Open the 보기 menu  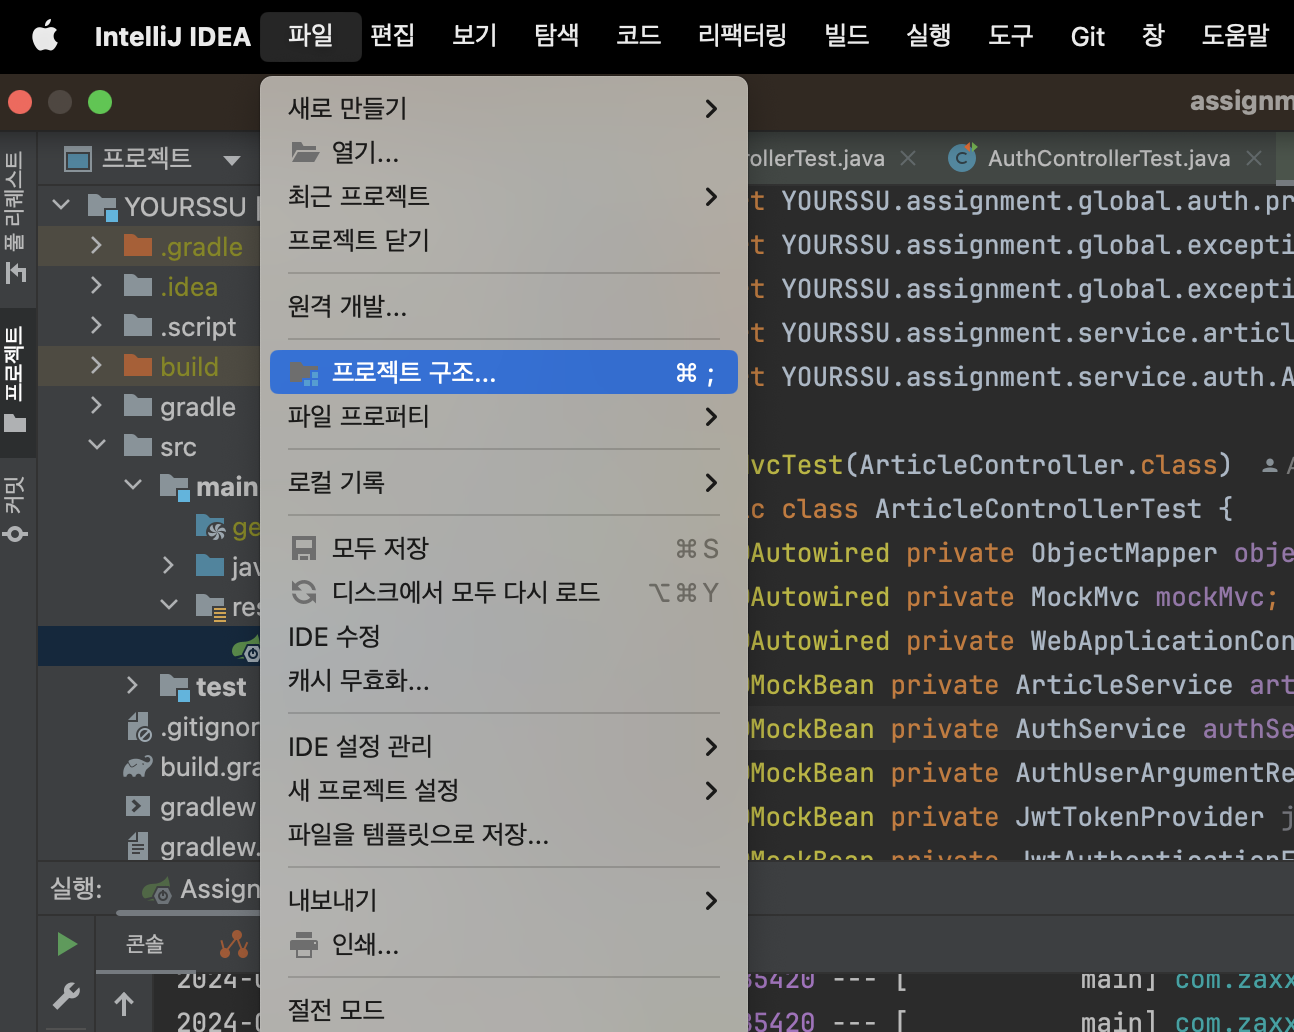click(474, 37)
